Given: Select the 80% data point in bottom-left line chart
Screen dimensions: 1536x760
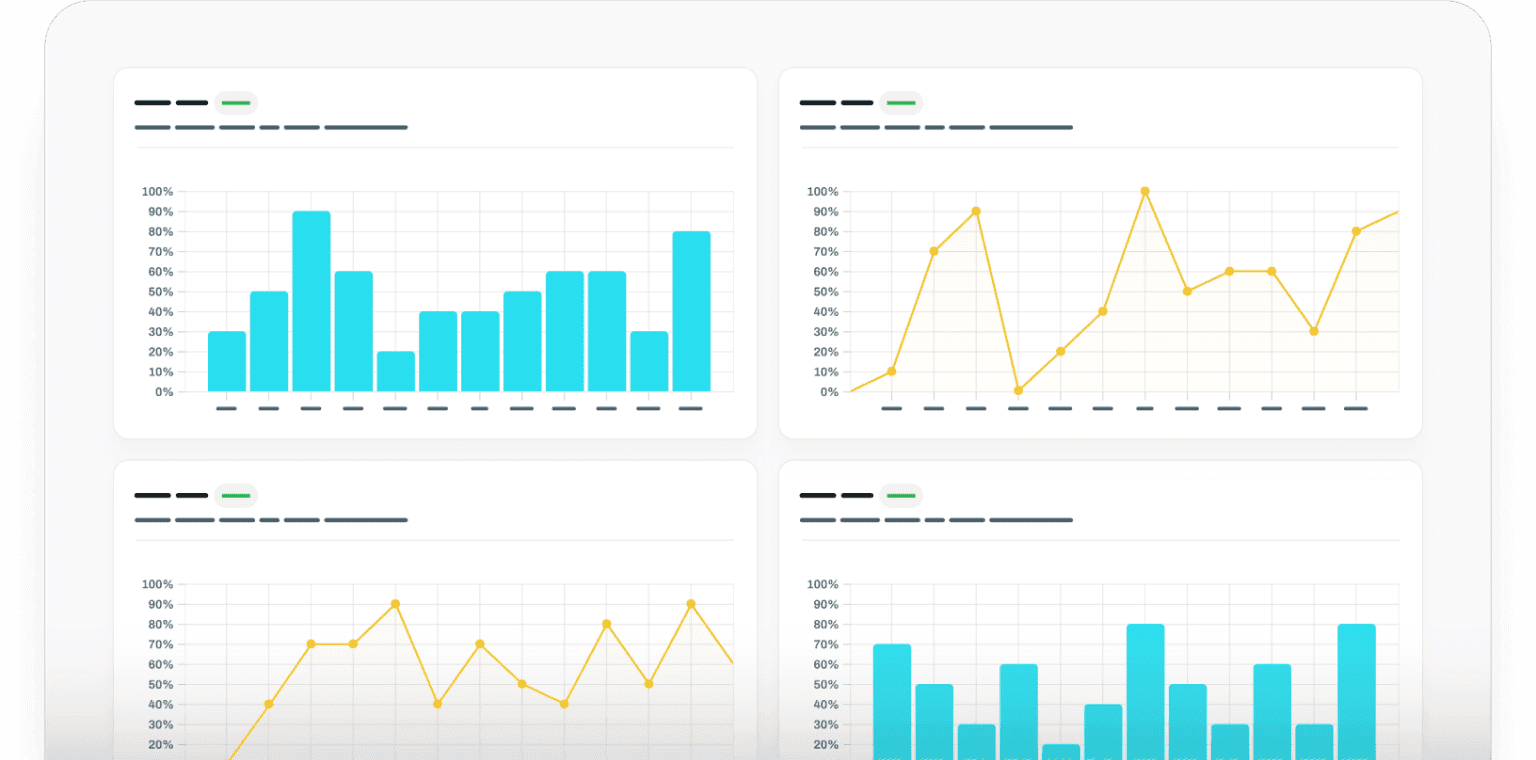Looking at the screenshot, I should (x=606, y=624).
